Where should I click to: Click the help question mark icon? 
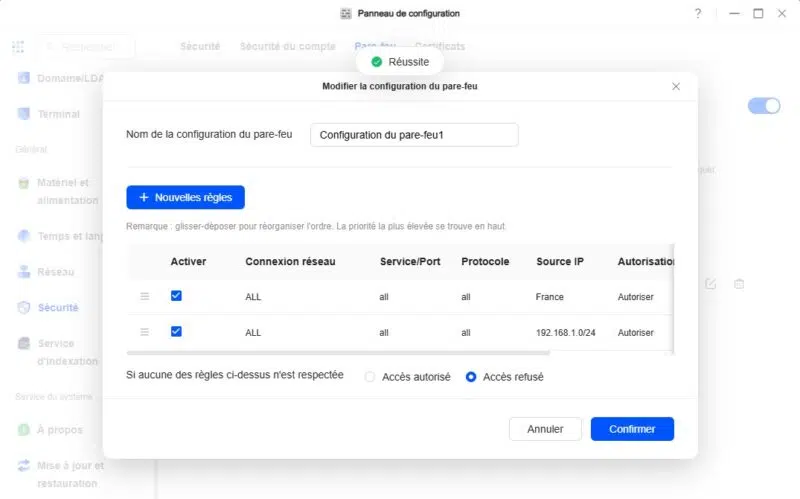698,14
